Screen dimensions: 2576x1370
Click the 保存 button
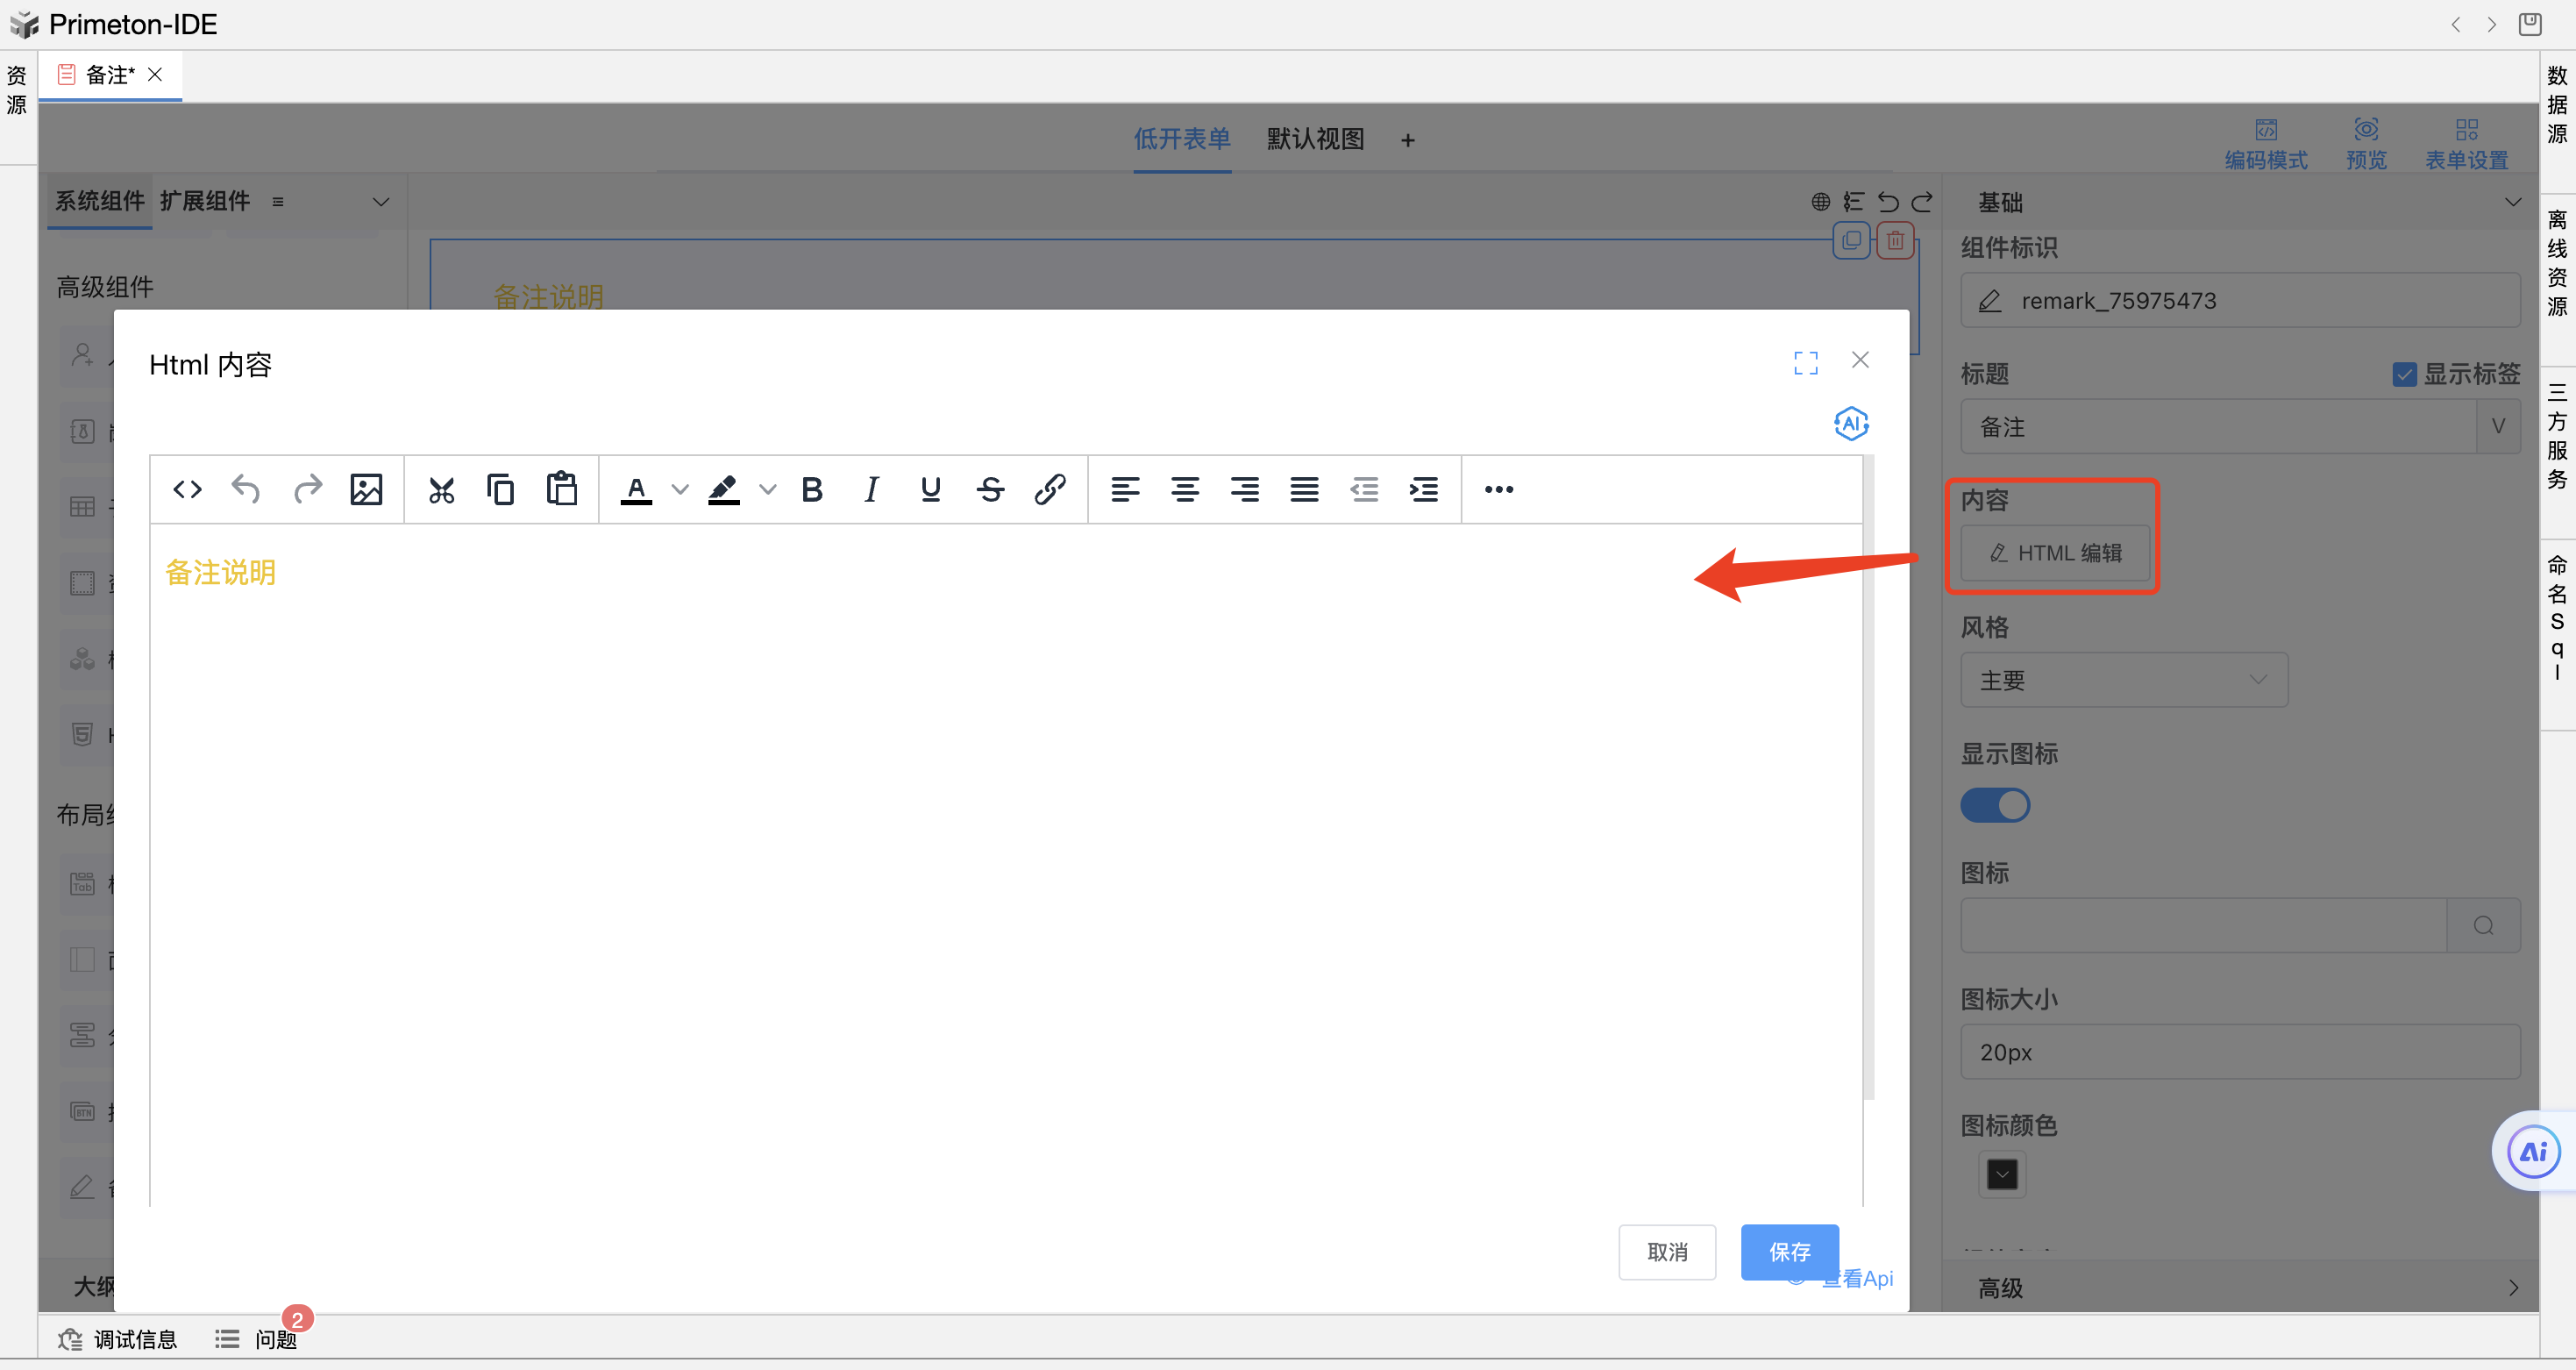coord(1789,1251)
